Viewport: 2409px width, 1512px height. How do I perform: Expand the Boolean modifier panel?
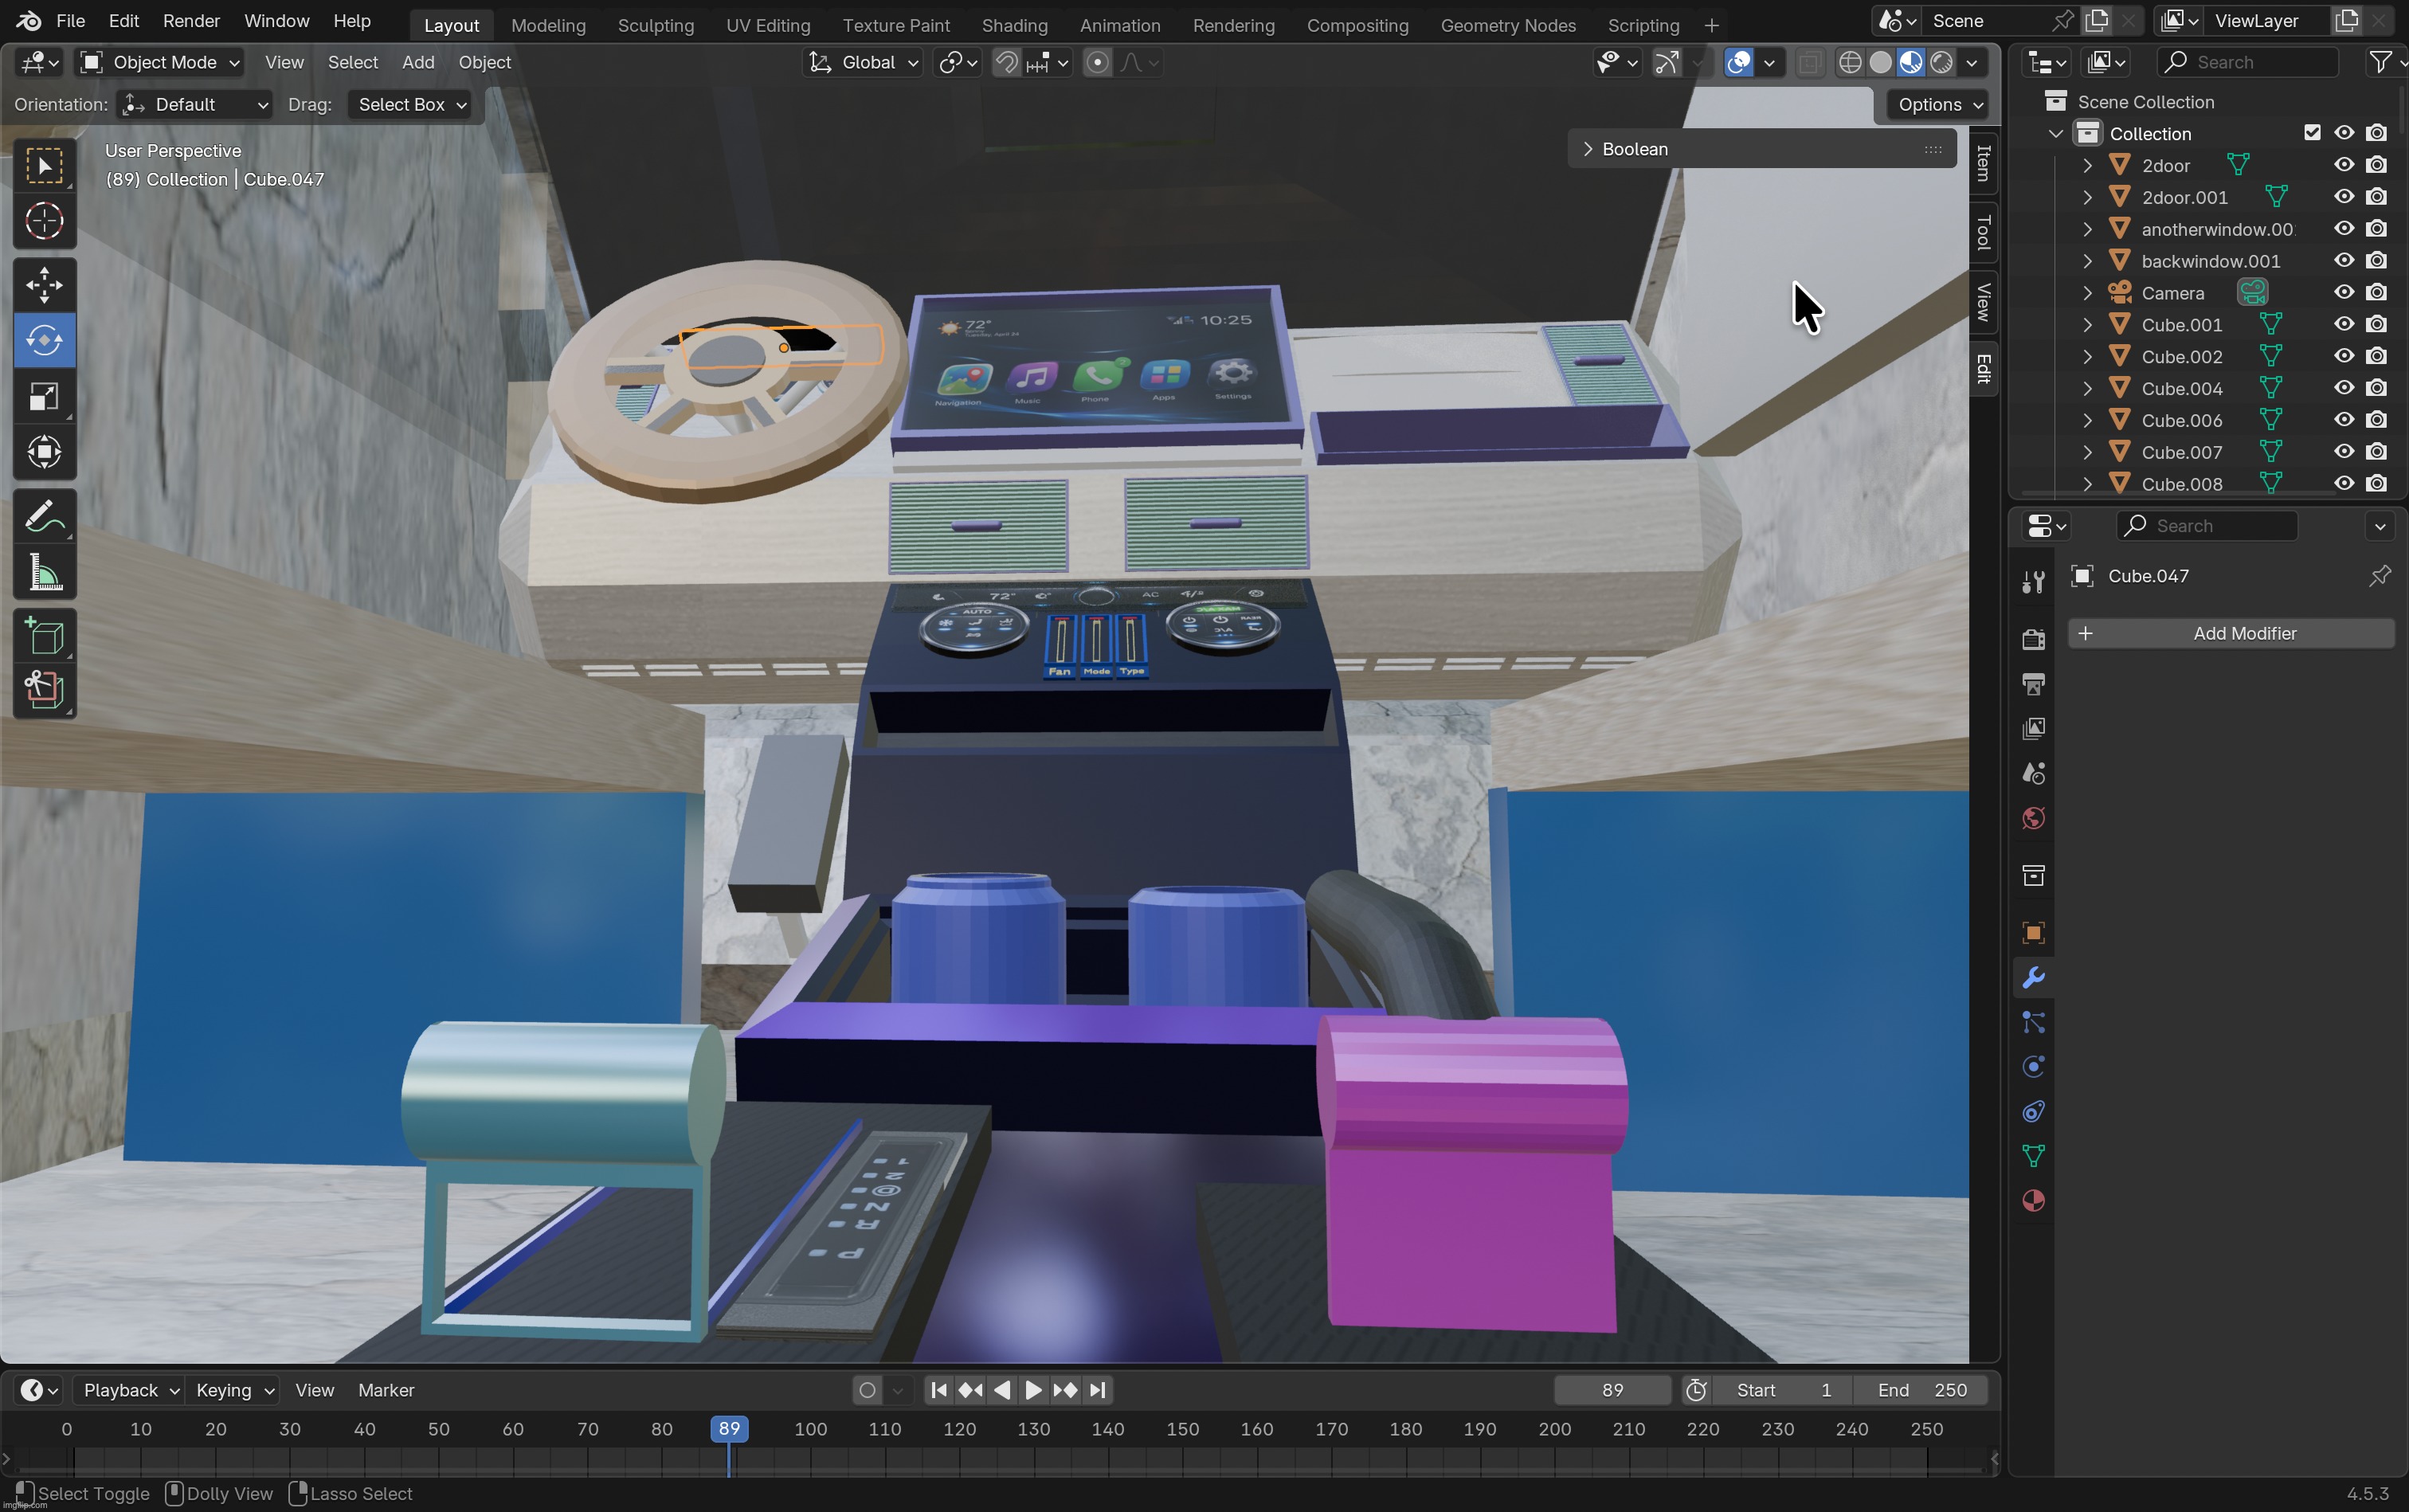[1589, 148]
